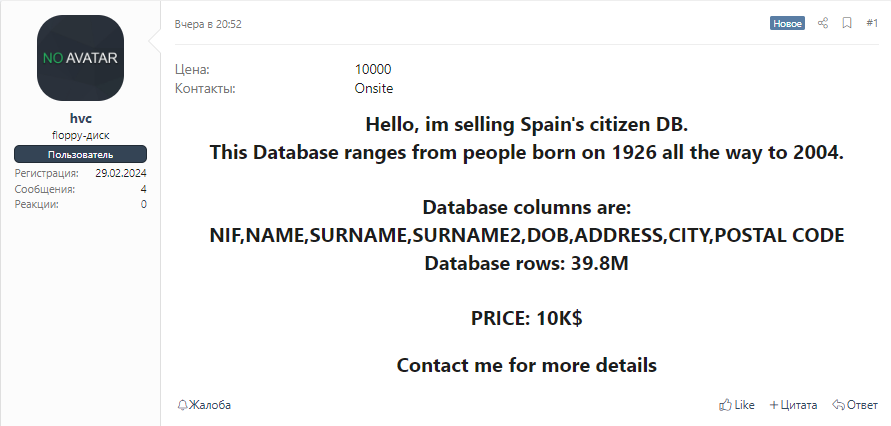Screen dimensions: 891x426
Task: Bookmark this post via the bookmark icon
Action: (847, 23)
